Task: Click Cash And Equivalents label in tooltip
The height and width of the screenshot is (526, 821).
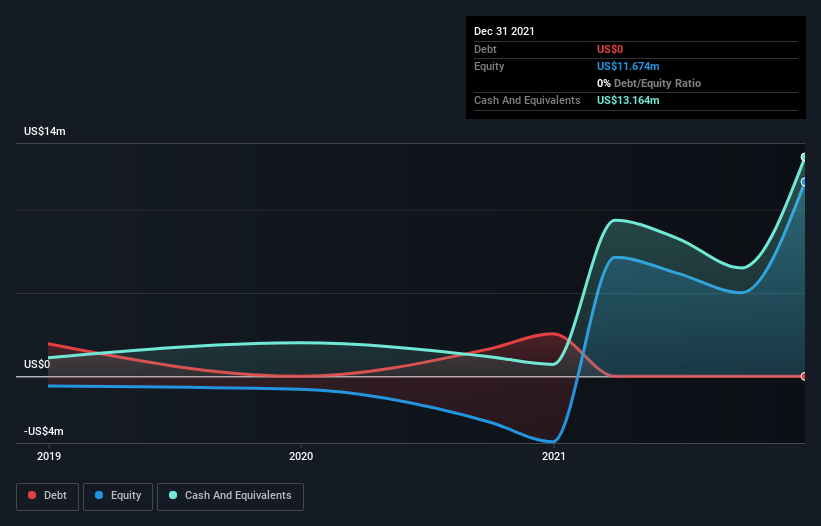Action: click(x=527, y=100)
